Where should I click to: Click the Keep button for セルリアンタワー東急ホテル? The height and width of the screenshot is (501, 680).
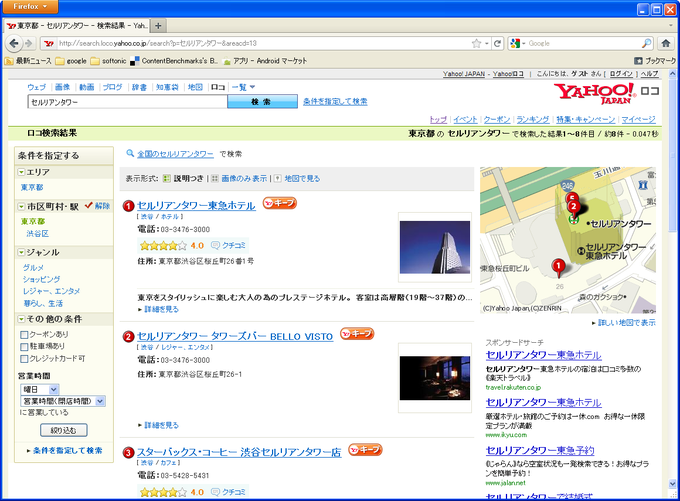point(280,203)
